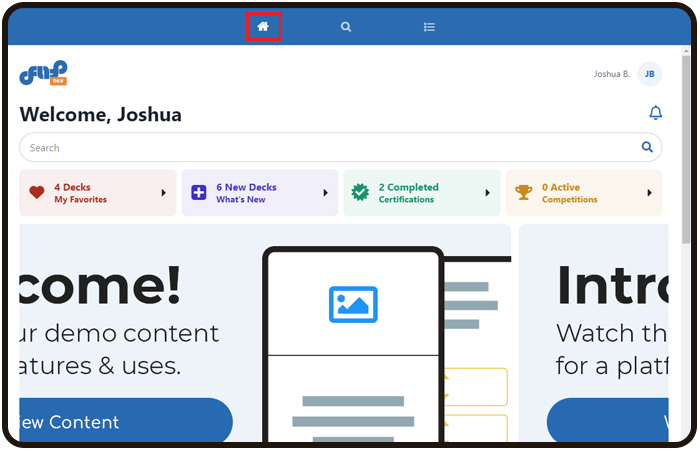Open the search icon in top navigation bar
Image resolution: width=700 pixels, height=450 pixels.
click(346, 27)
